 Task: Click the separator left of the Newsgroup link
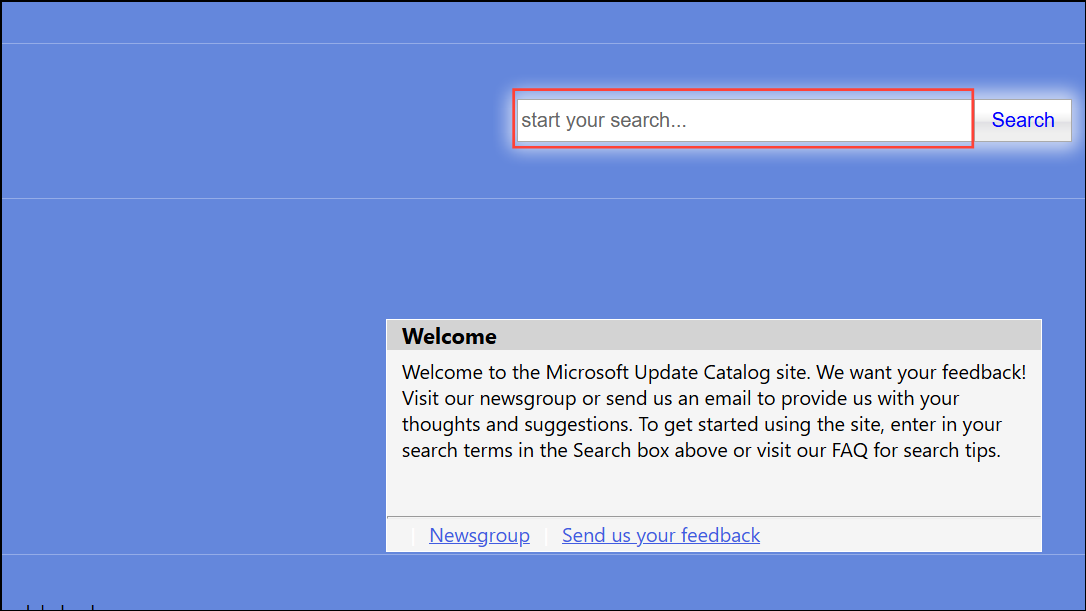coord(413,536)
